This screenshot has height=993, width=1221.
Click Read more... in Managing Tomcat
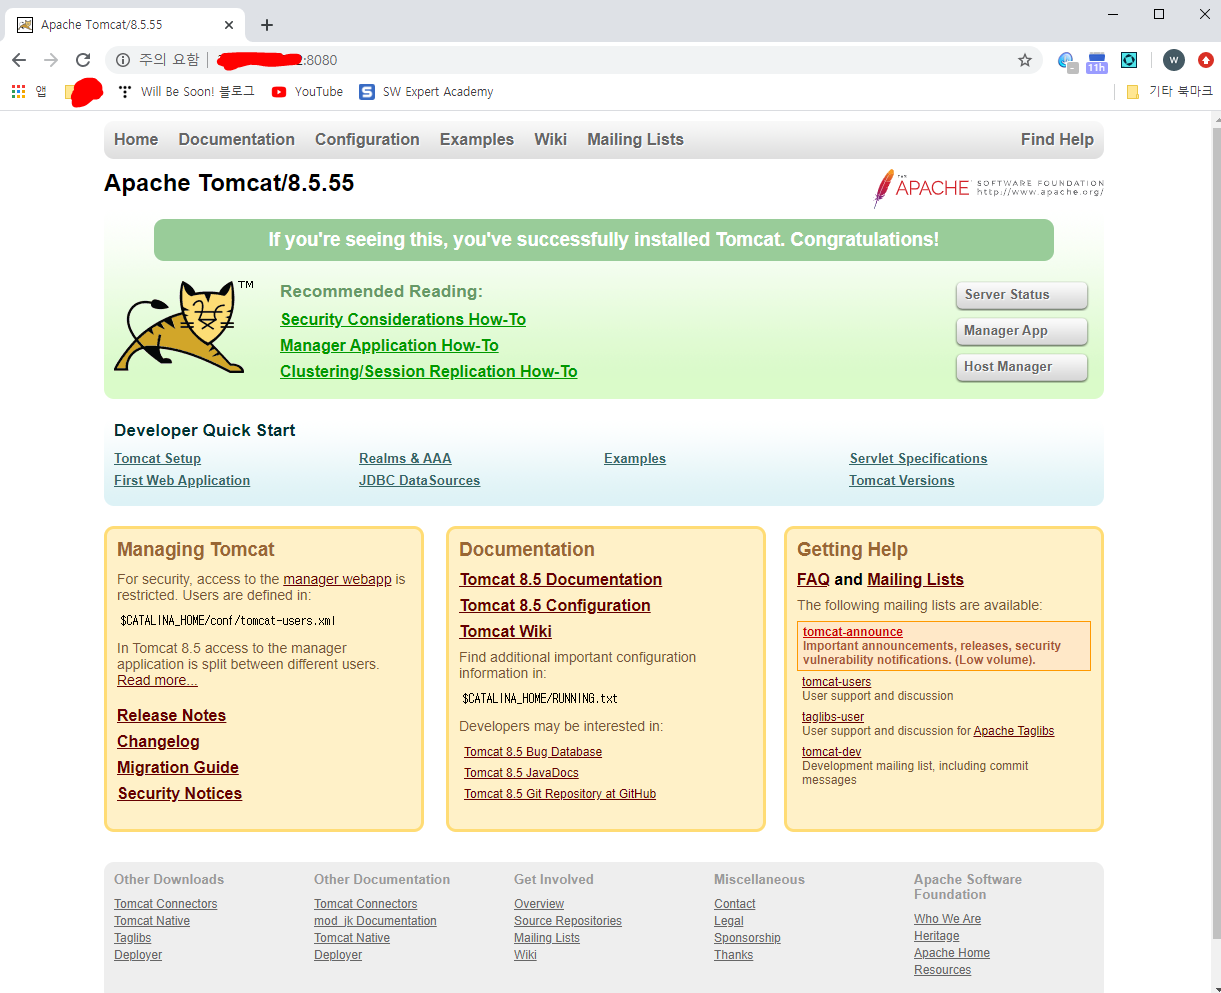[157, 681]
